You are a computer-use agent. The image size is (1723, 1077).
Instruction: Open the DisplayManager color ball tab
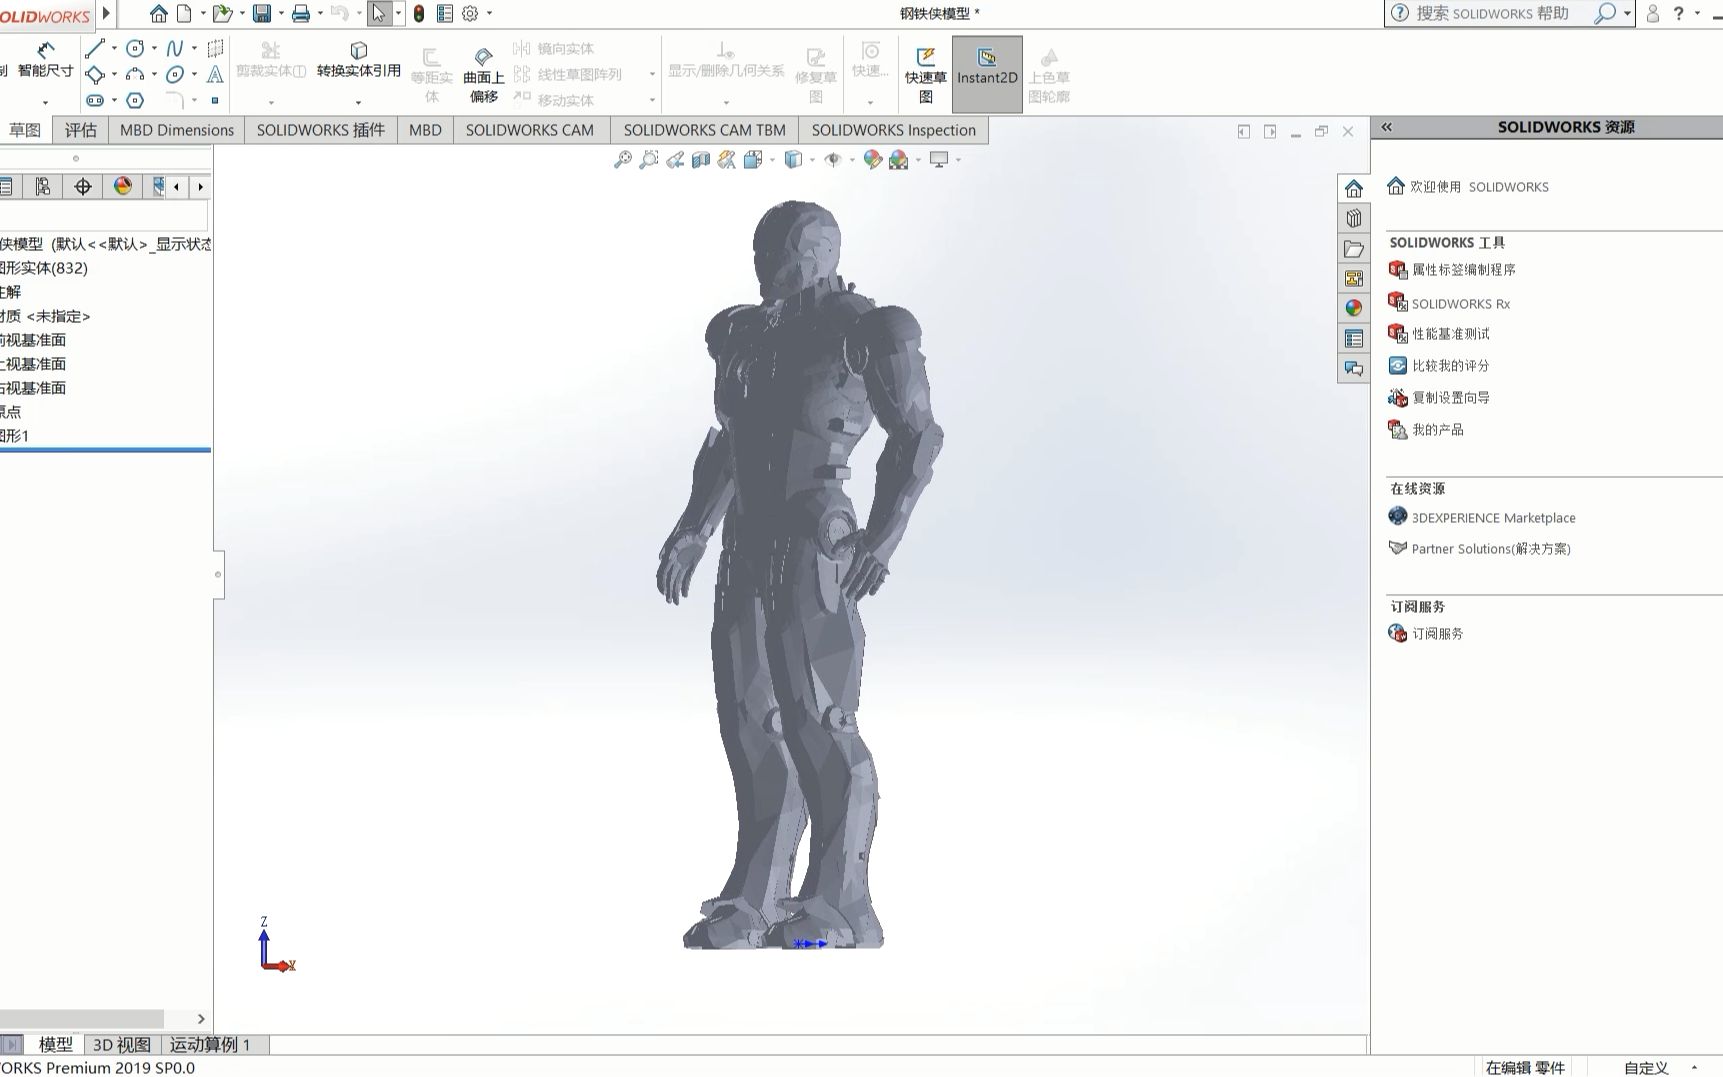(122, 187)
